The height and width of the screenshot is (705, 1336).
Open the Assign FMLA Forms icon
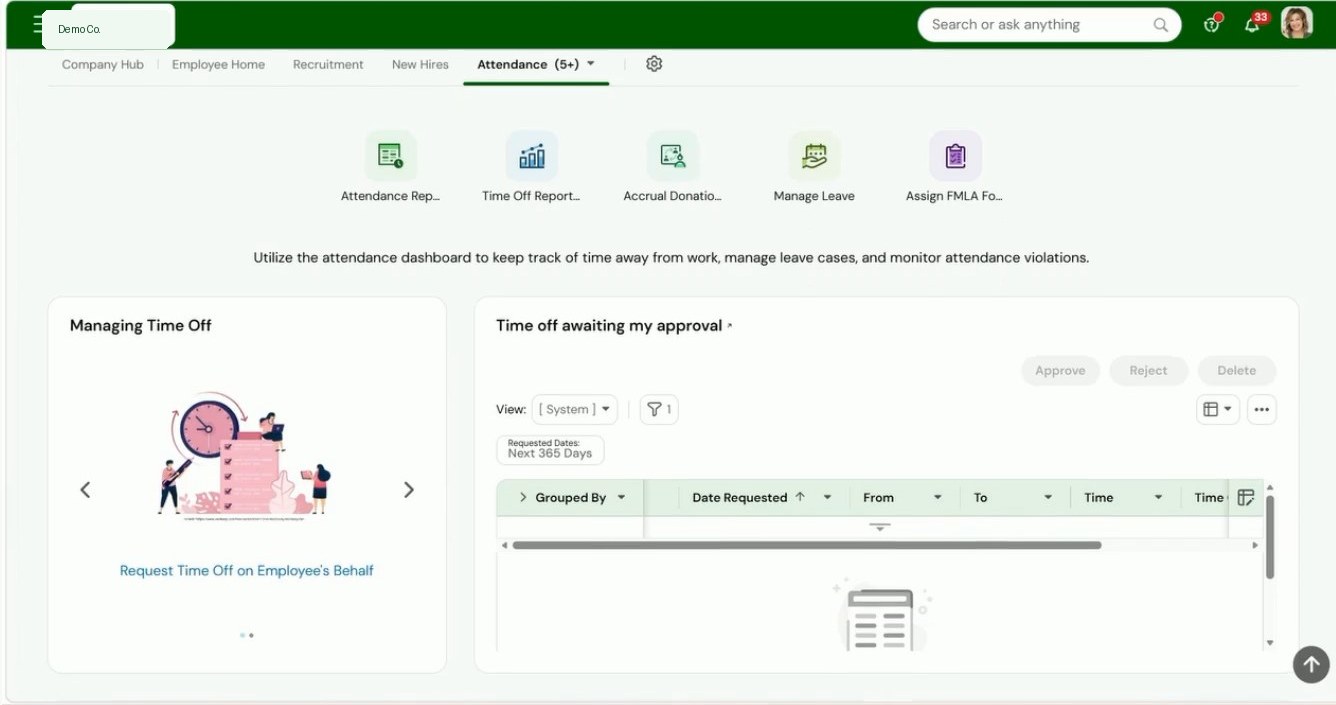pos(955,156)
